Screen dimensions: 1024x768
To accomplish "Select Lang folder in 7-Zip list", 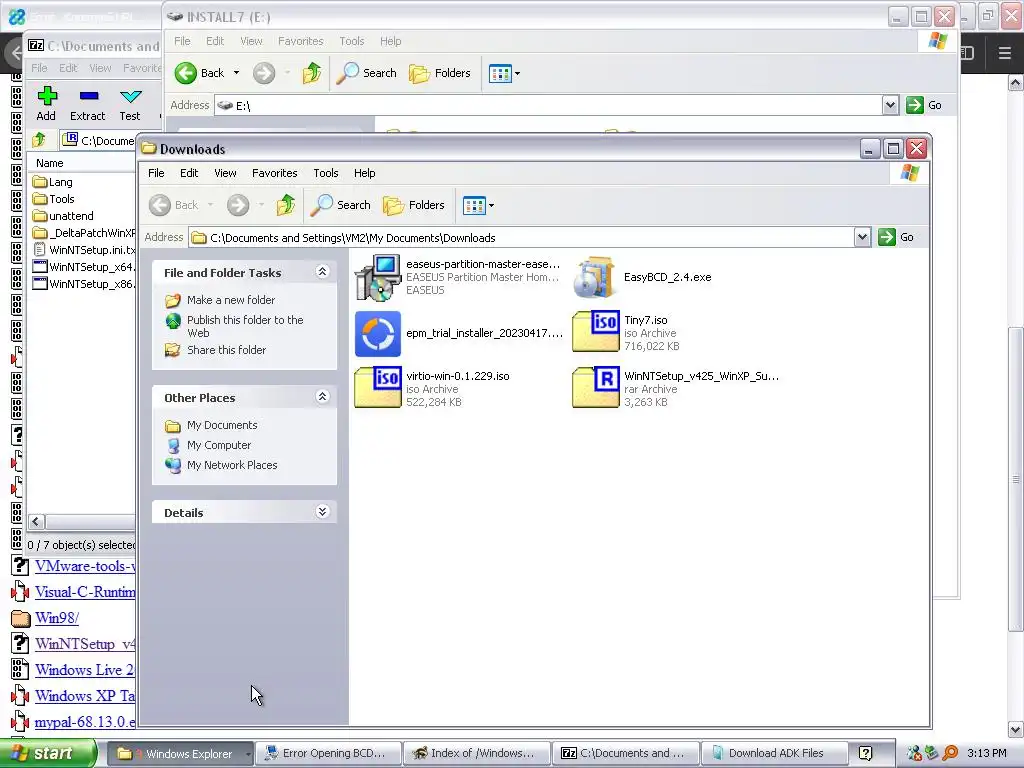I will [53, 182].
